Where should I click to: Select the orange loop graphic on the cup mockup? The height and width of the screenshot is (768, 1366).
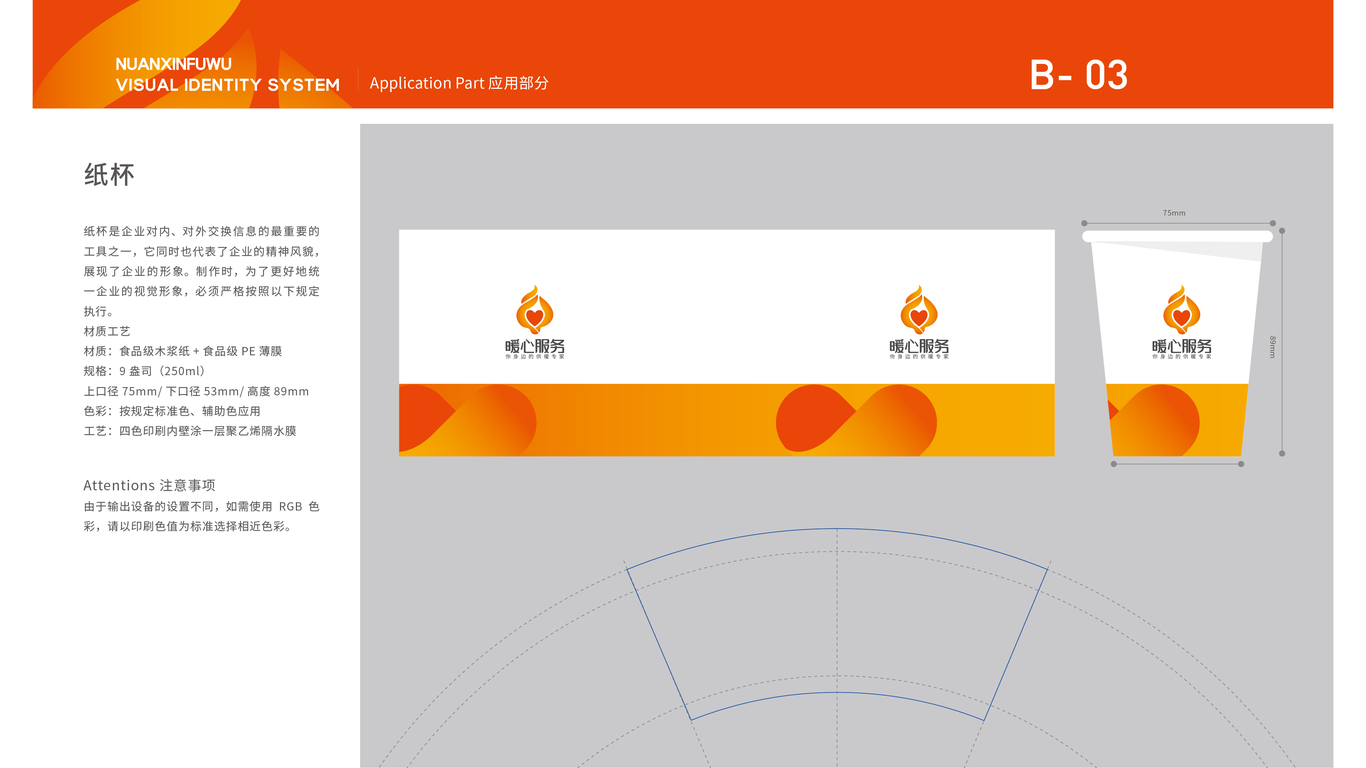[1154, 420]
